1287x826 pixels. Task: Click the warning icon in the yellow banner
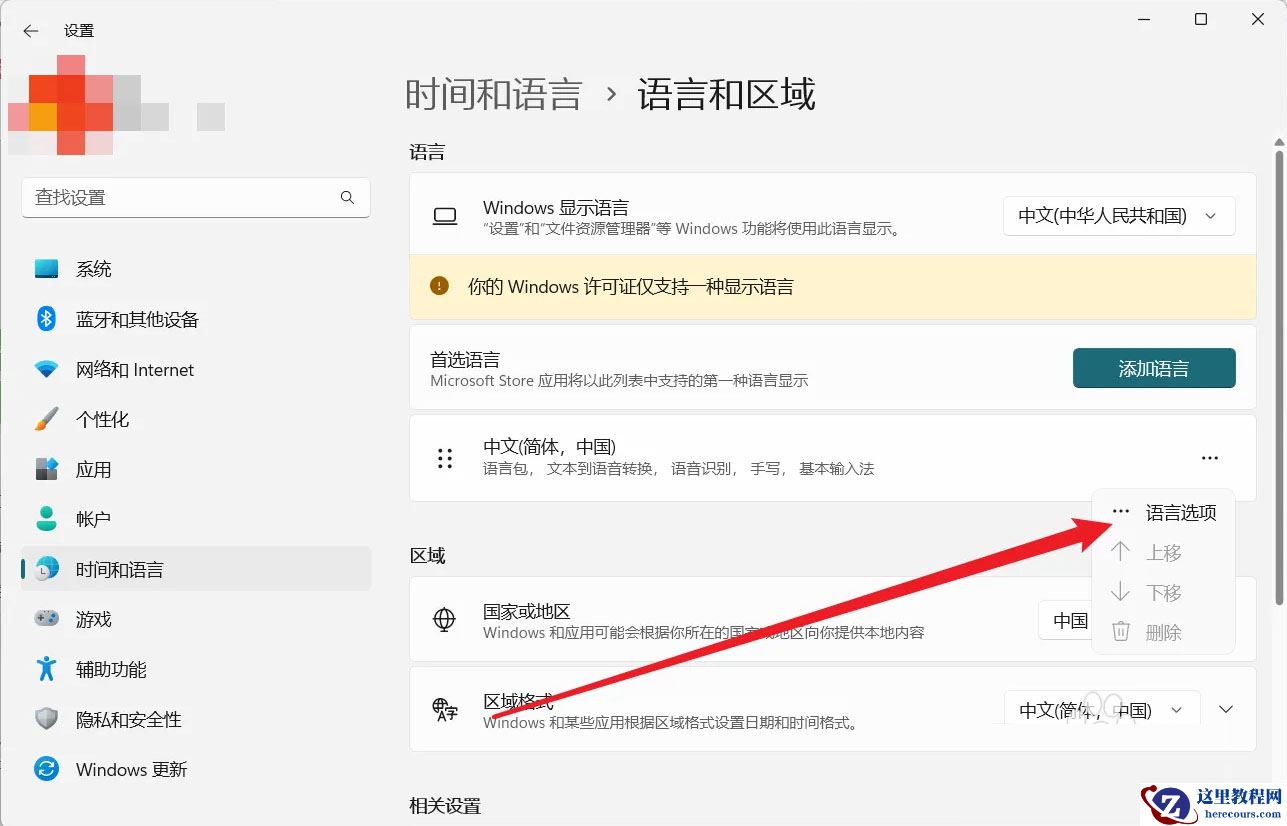(438, 286)
